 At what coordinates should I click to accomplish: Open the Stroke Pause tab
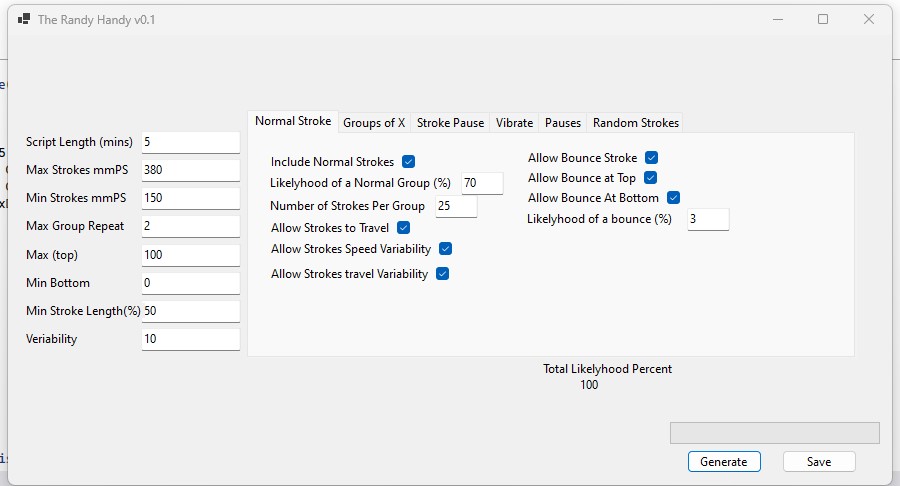coord(450,123)
